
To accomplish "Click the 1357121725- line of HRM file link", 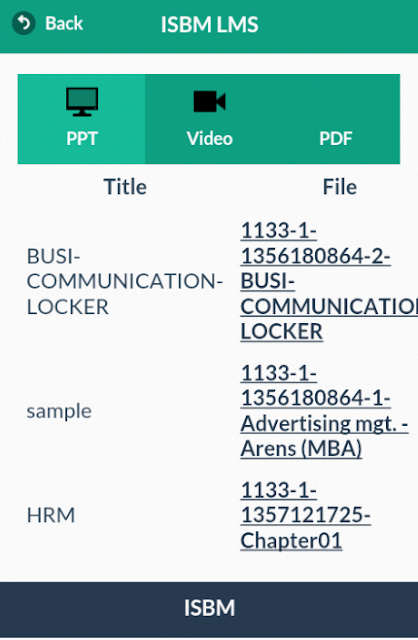I will (x=305, y=515).
